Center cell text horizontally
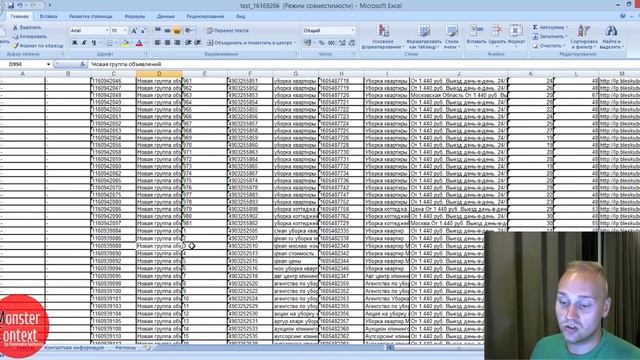This screenshot has height=360, width=640. 167,42
